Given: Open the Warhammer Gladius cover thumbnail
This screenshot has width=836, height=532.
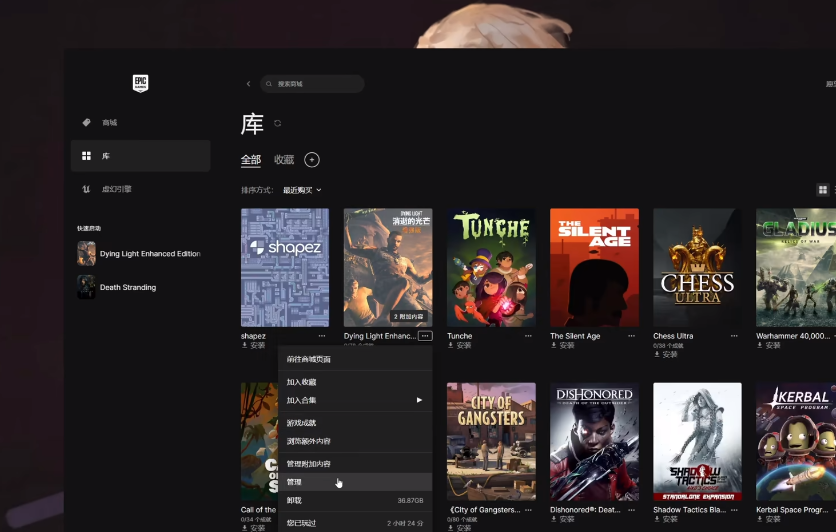Looking at the screenshot, I should pyautogui.click(x=796, y=268).
